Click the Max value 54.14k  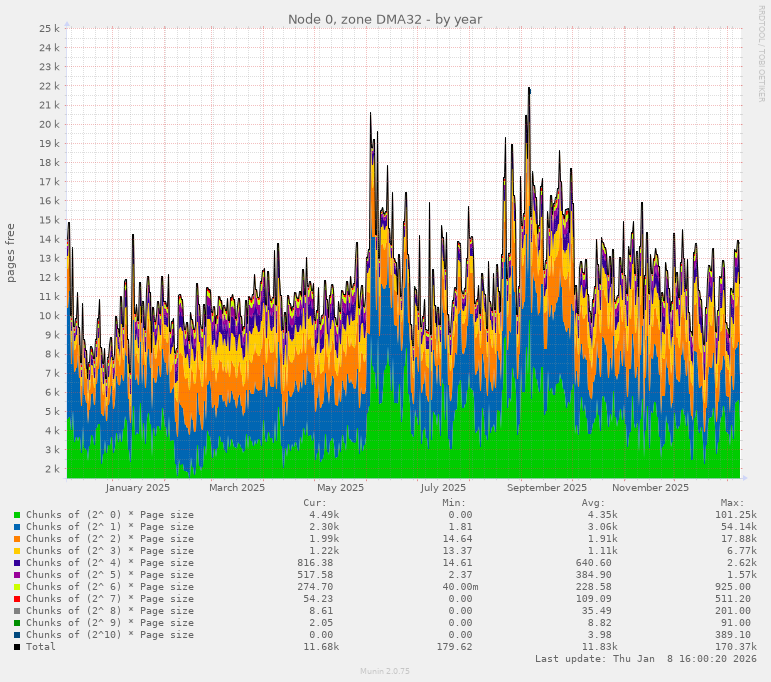pyautogui.click(x=739, y=527)
